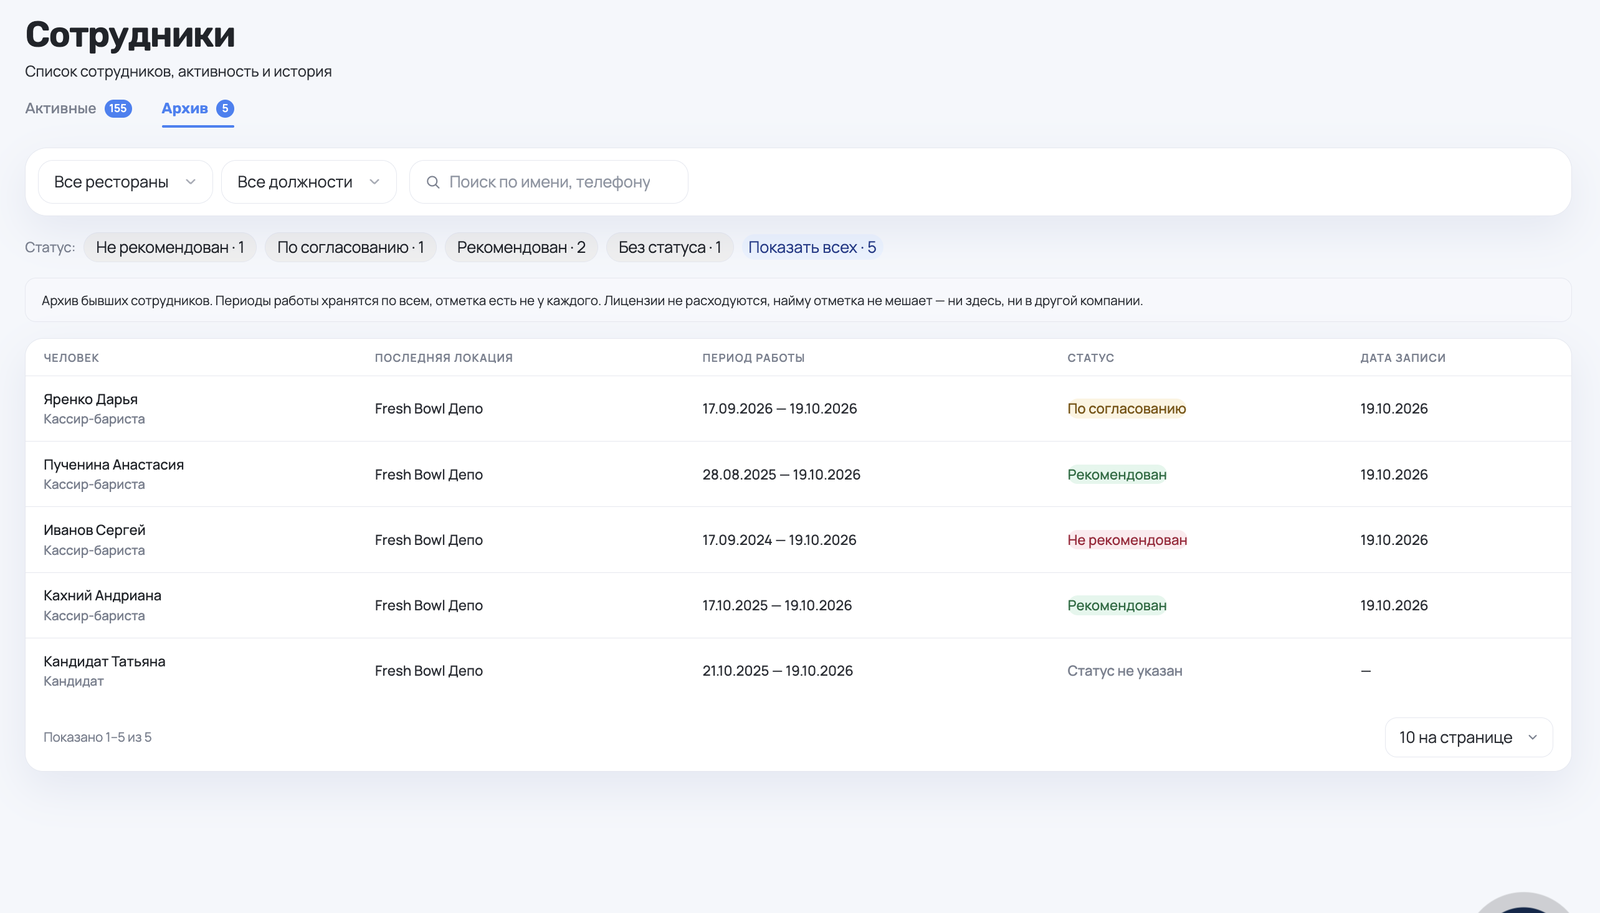Open the Все рестораны dropdown
The height and width of the screenshot is (913, 1600).
(x=125, y=182)
